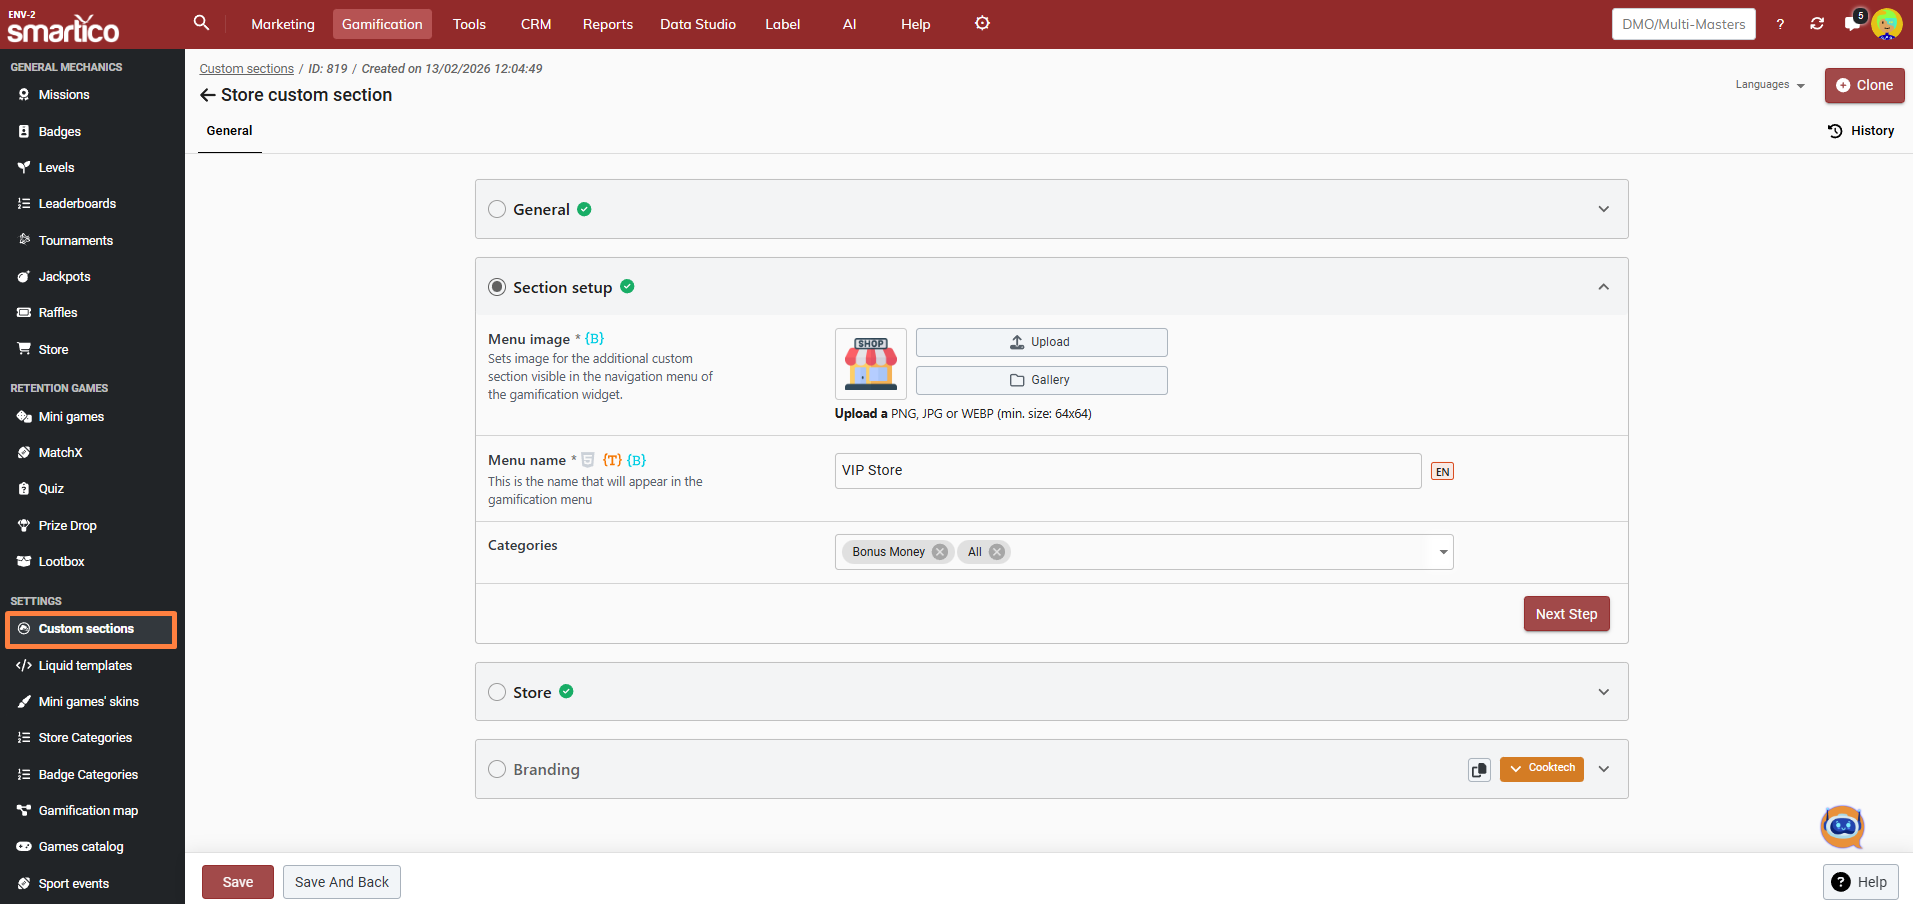This screenshot has width=1913, height=904.
Task: Click the EN language badge beside Menu name
Action: coord(1442,472)
